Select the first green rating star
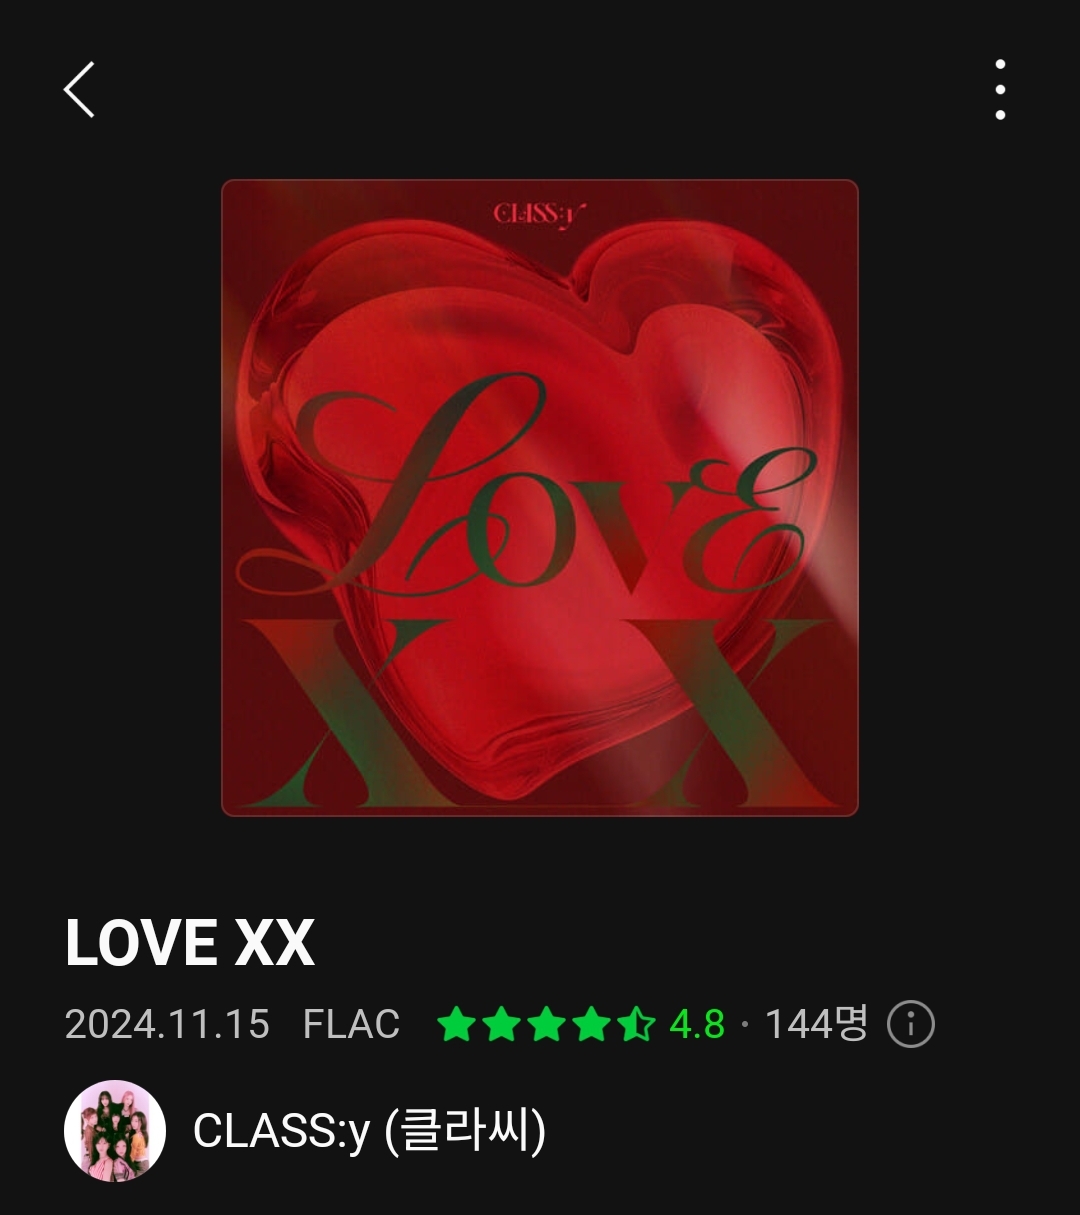Viewport: 1080px width, 1215px height. [456, 1025]
